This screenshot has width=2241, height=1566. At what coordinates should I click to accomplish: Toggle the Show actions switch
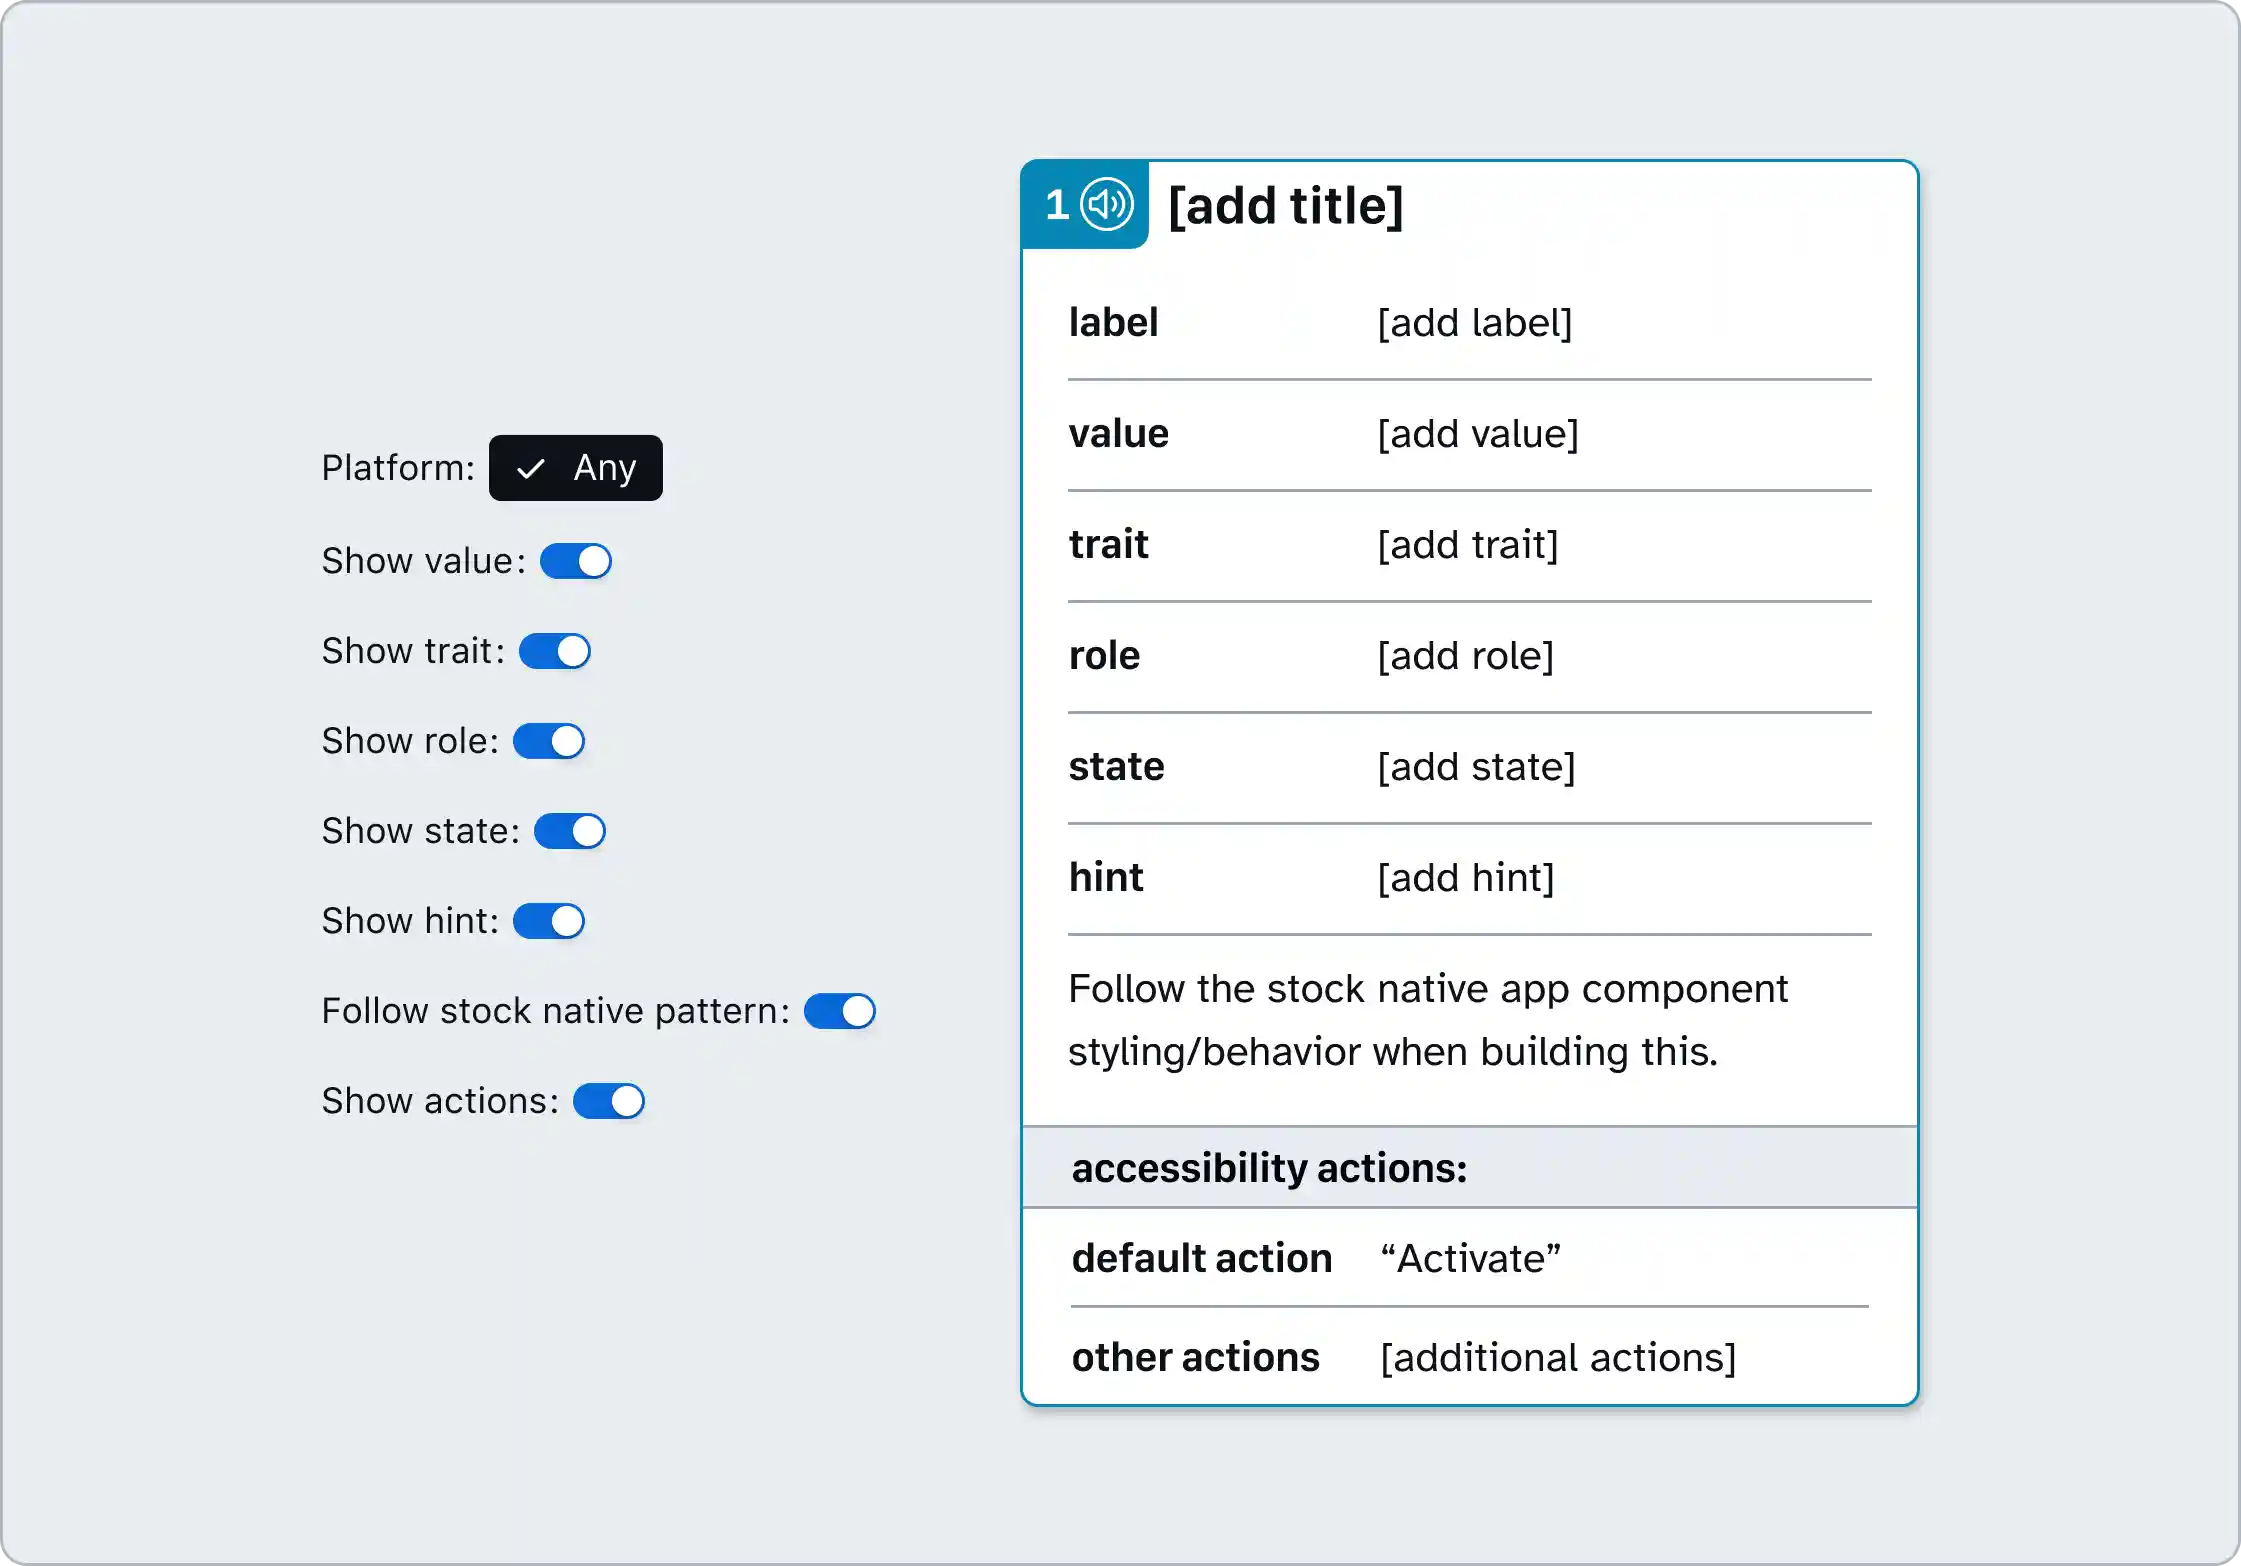608,1101
